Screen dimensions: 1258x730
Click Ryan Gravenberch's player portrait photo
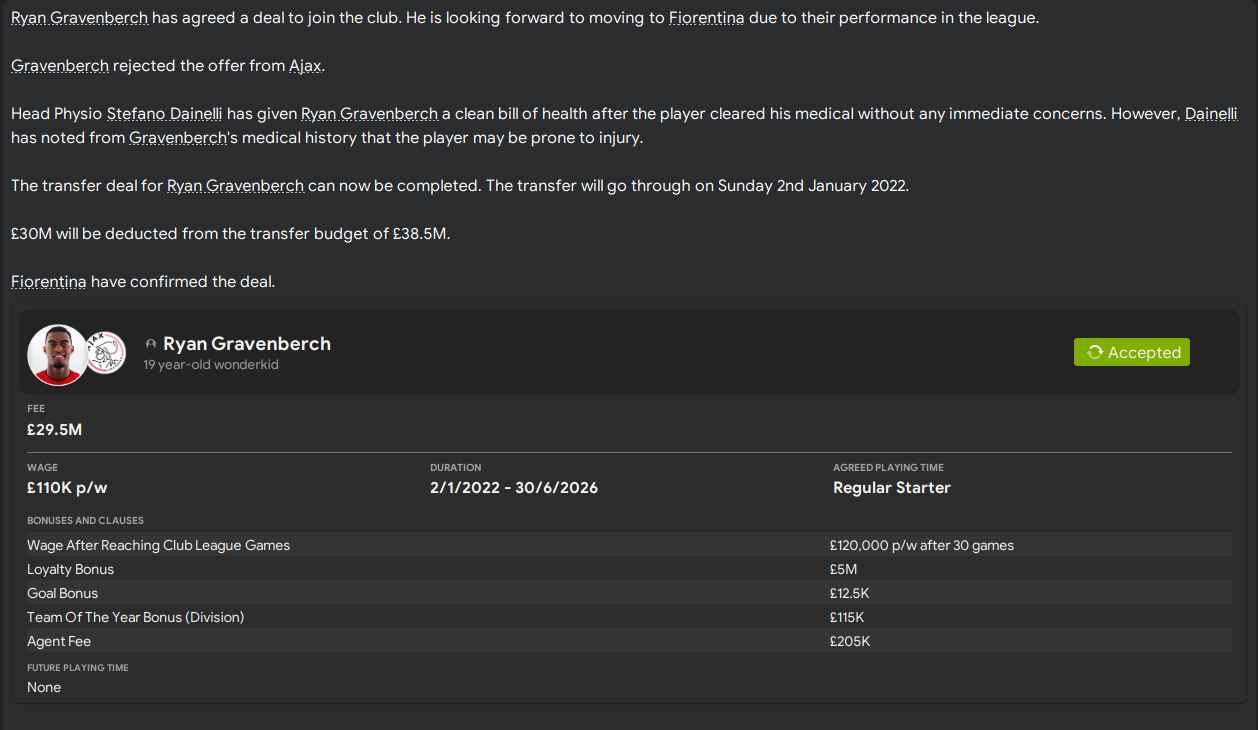(x=57, y=354)
